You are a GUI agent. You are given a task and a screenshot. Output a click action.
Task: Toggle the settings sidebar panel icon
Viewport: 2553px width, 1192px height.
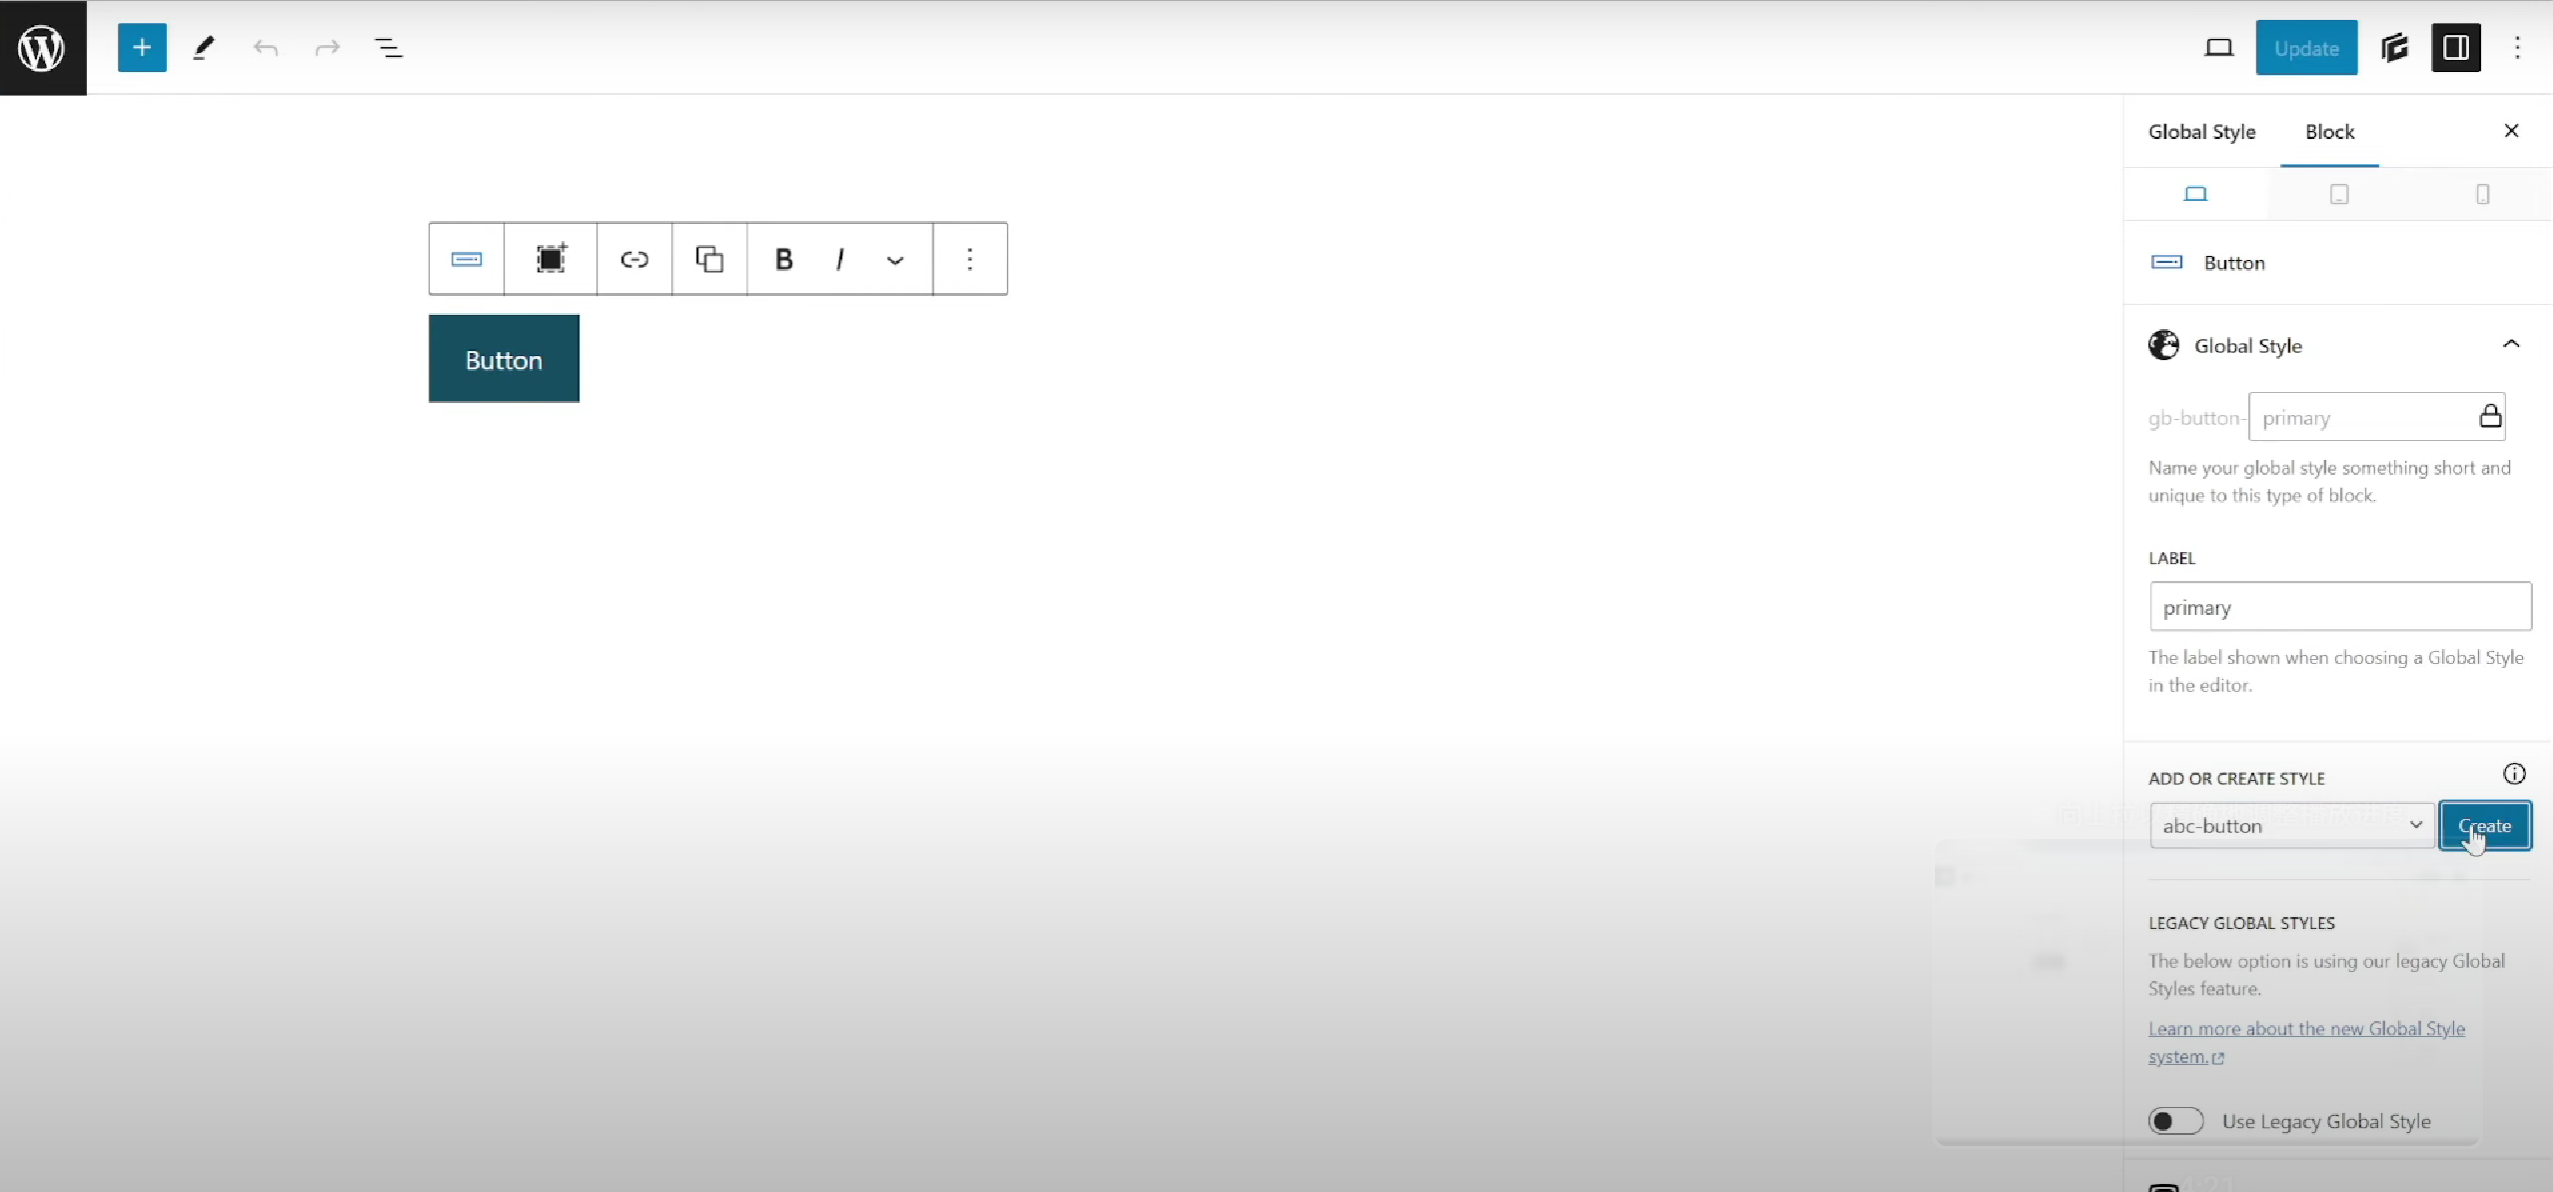pyautogui.click(x=2456, y=48)
